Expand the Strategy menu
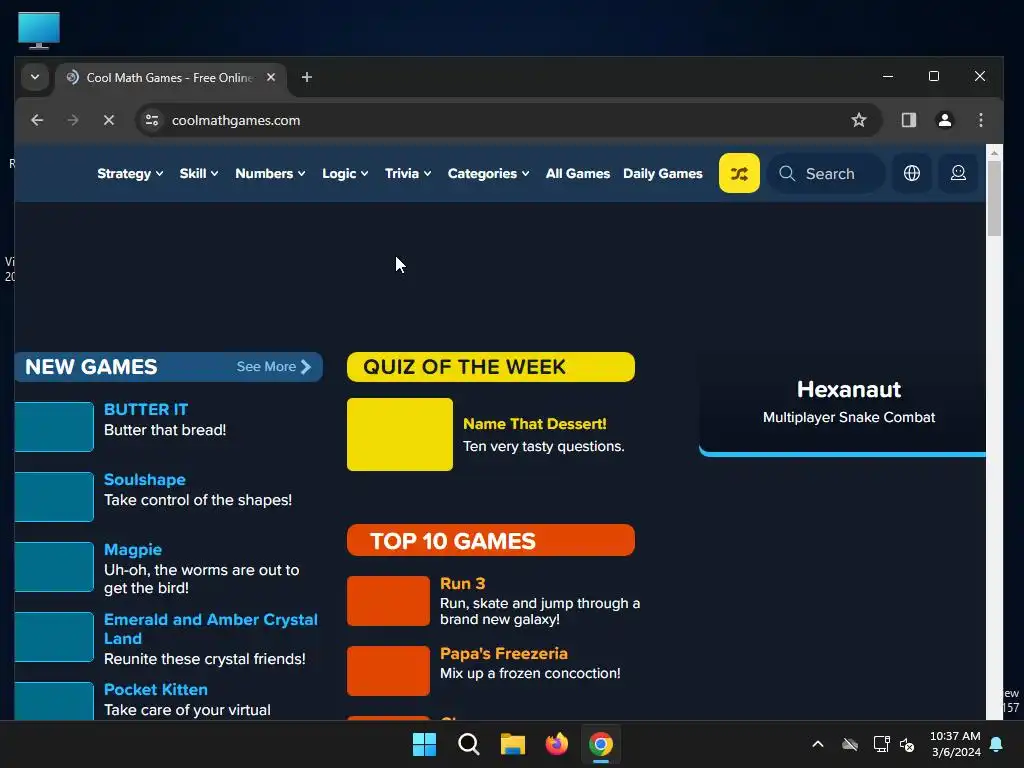The height and width of the screenshot is (768, 1024). (130, 174)
